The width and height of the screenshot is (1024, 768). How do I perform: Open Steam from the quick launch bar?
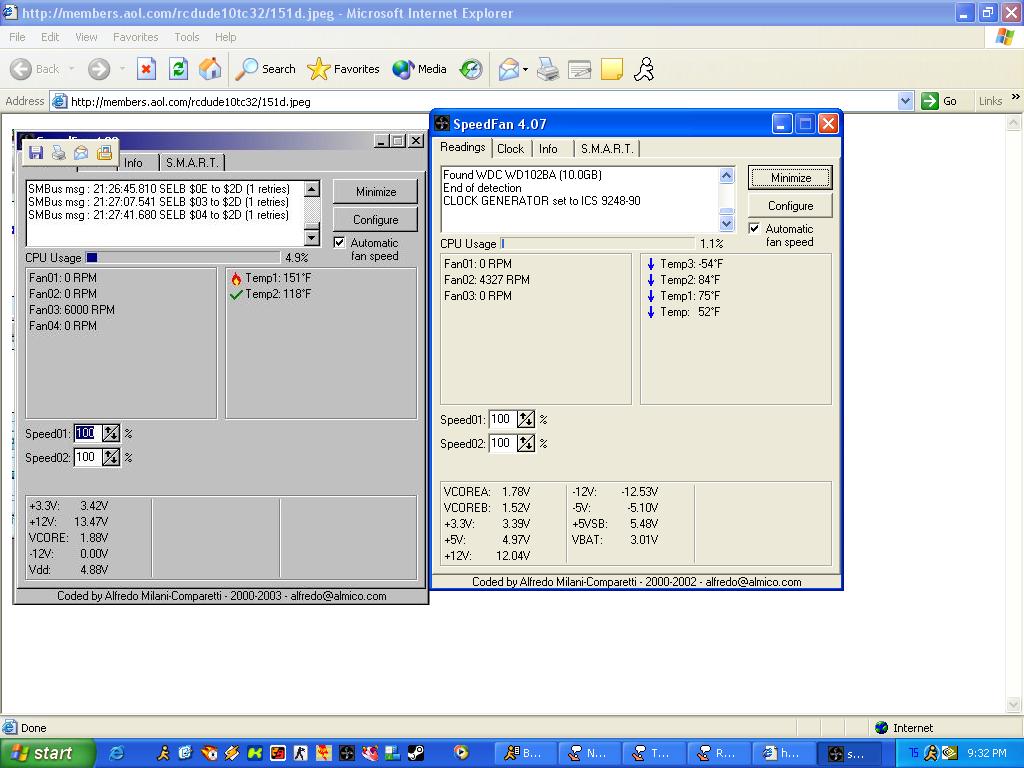pos(415,753)
